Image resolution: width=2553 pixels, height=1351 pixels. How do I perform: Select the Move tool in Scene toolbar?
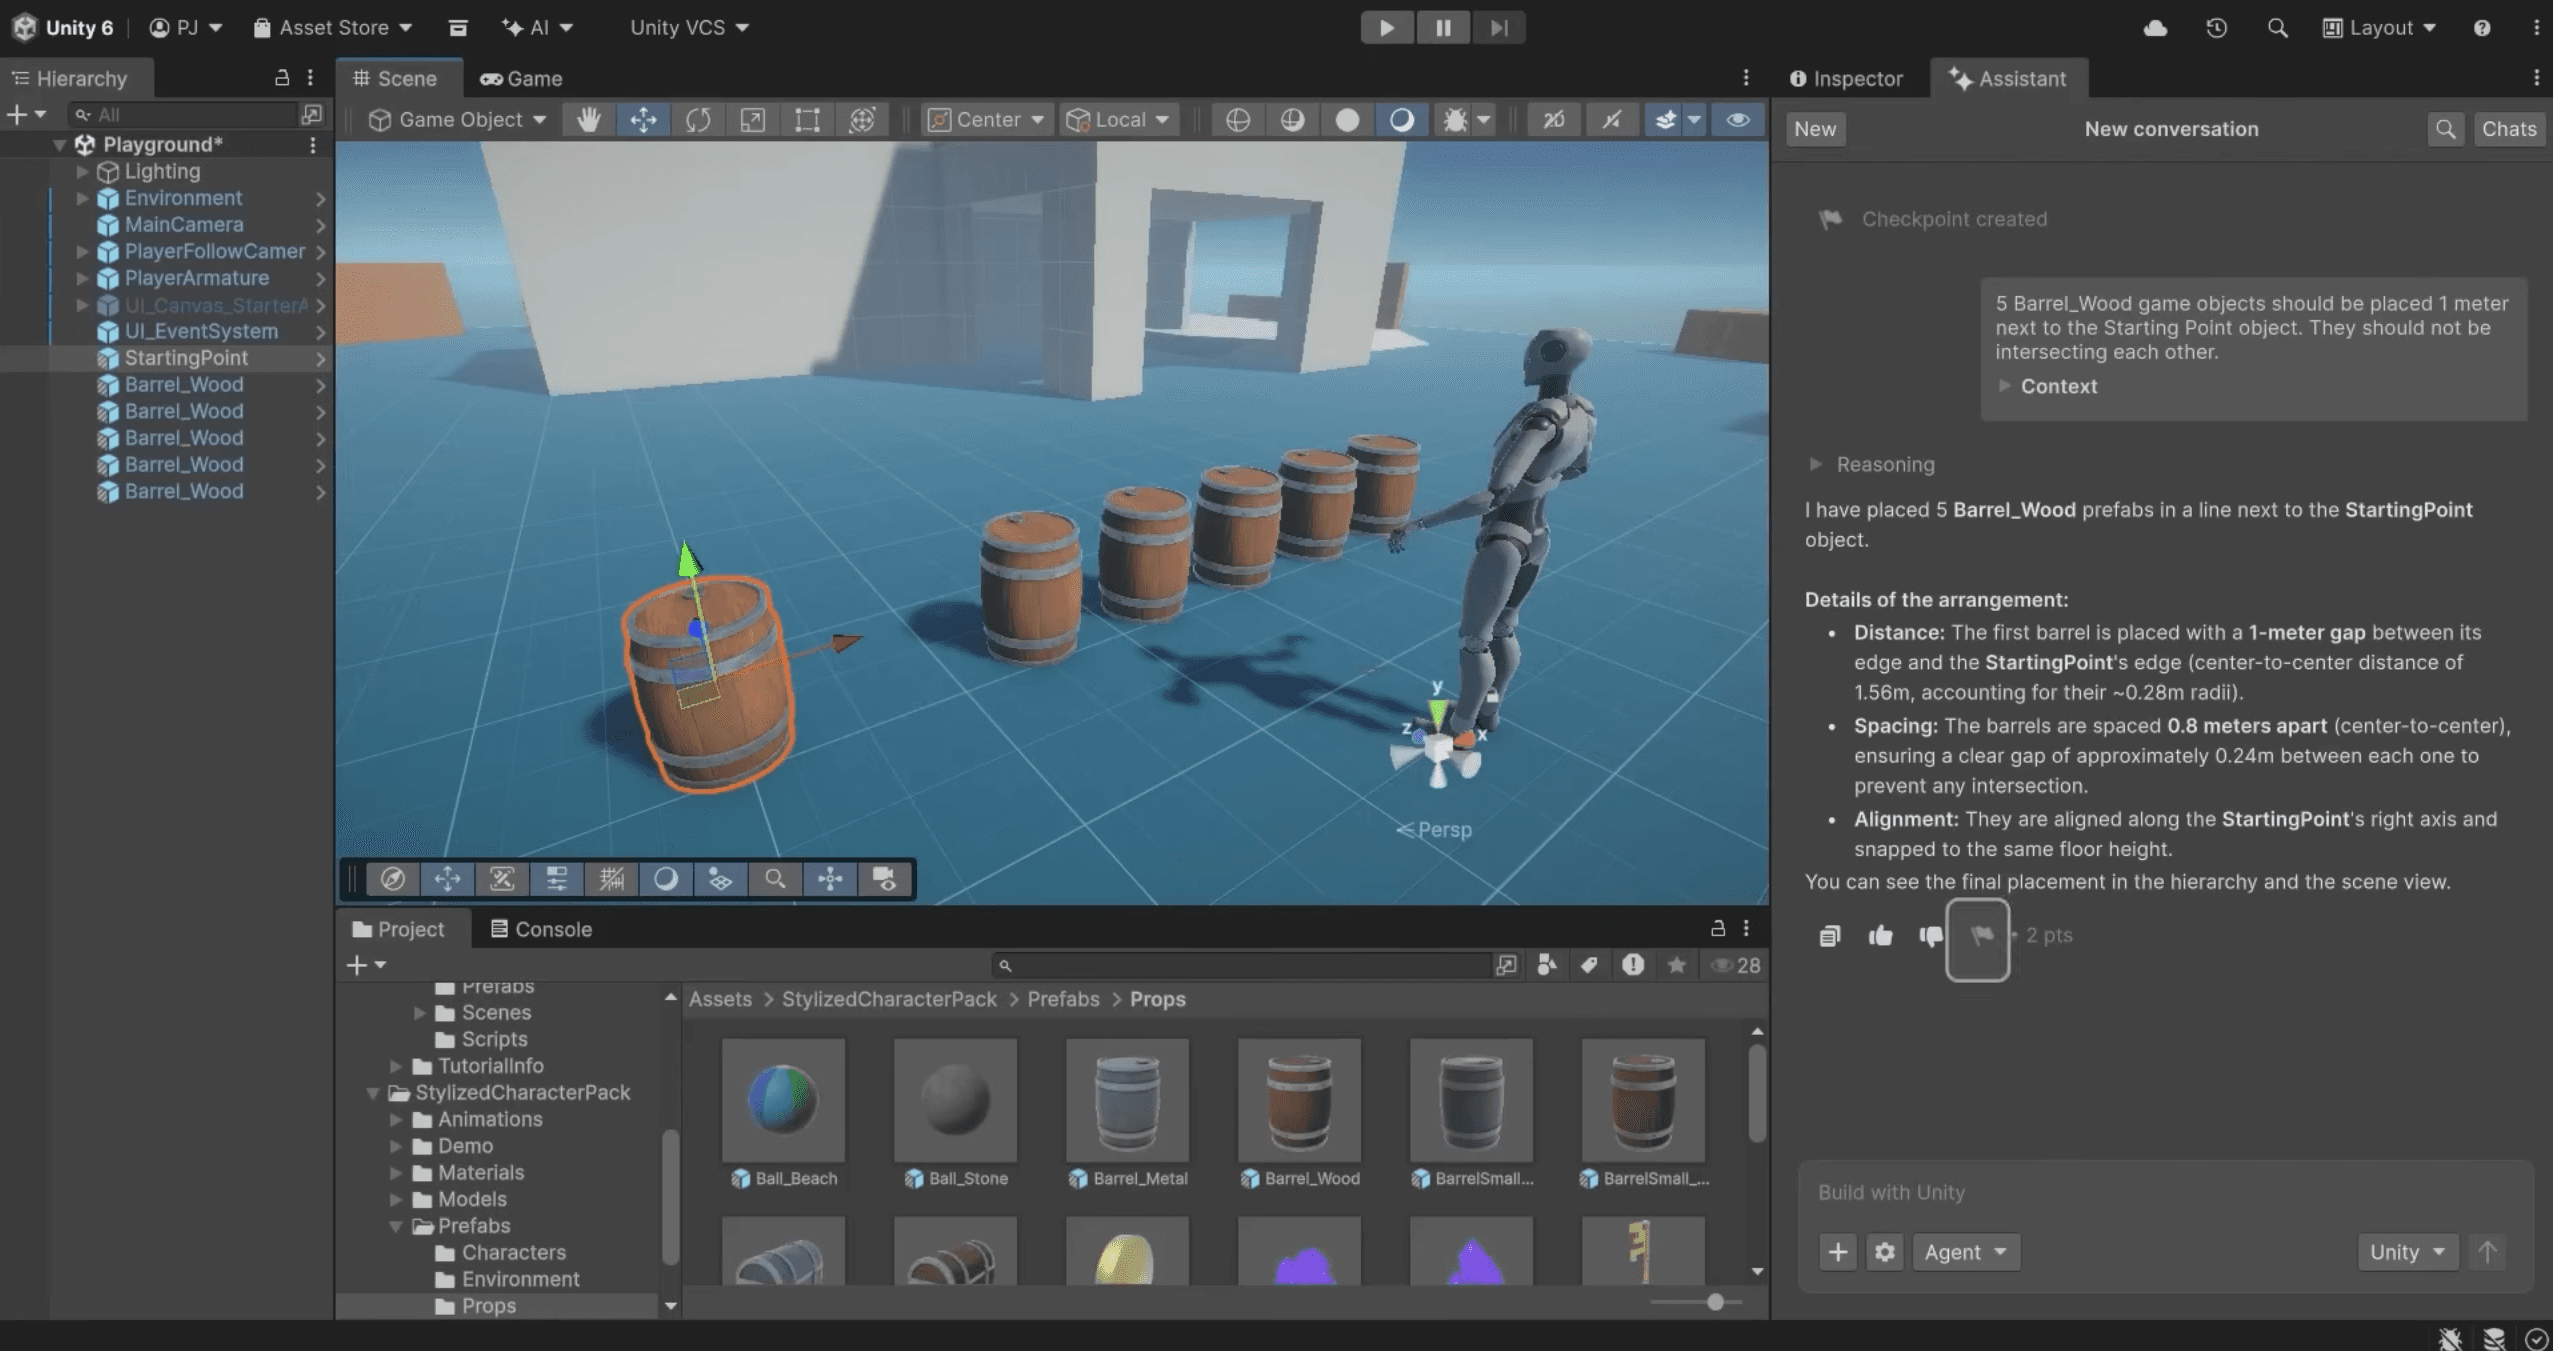643,120
